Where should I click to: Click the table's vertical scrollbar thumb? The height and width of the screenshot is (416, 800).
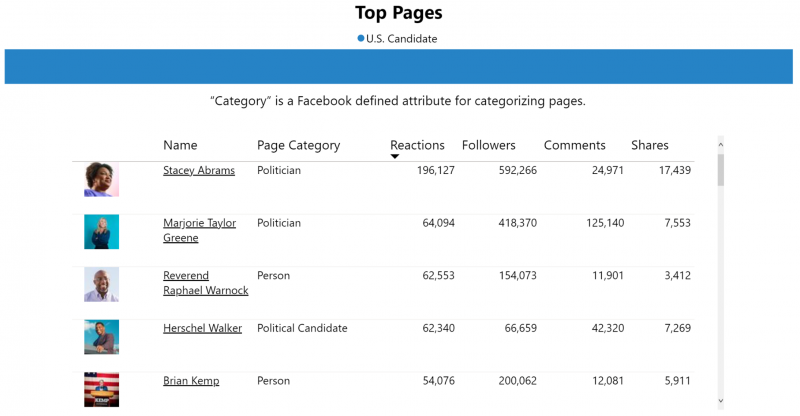pos(720,170)
